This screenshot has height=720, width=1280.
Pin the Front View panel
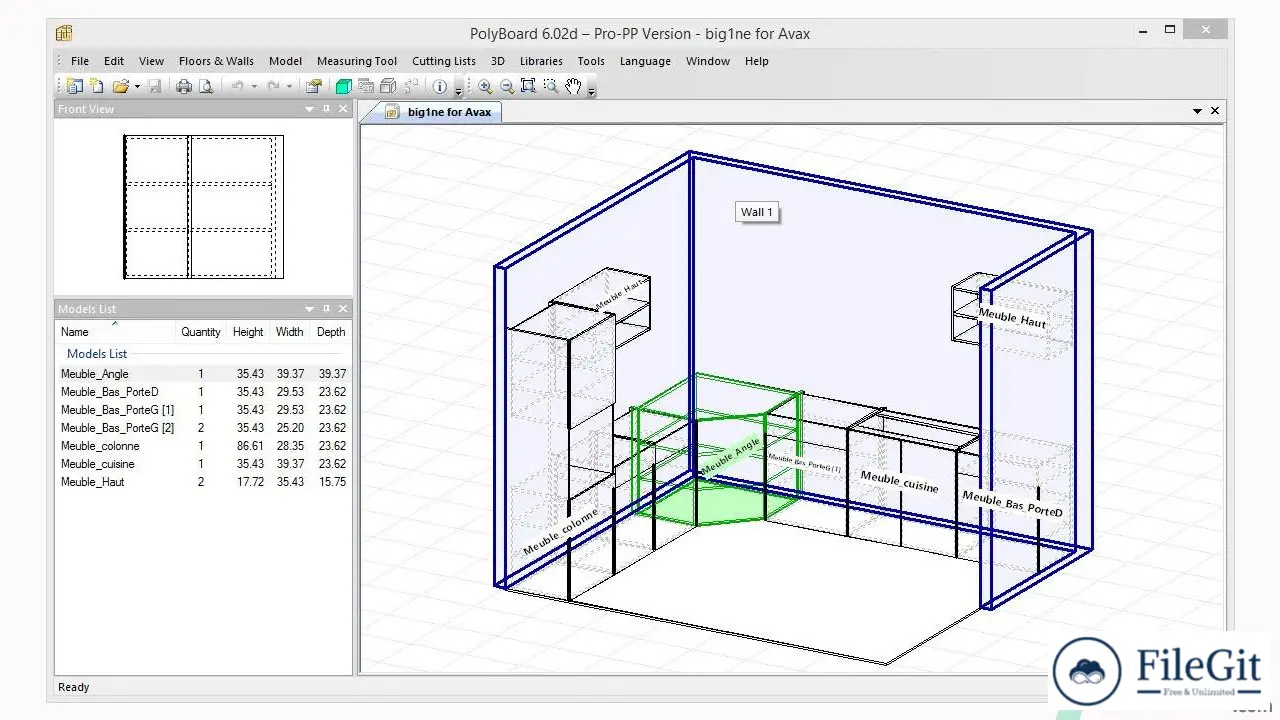tap(326, 109)
